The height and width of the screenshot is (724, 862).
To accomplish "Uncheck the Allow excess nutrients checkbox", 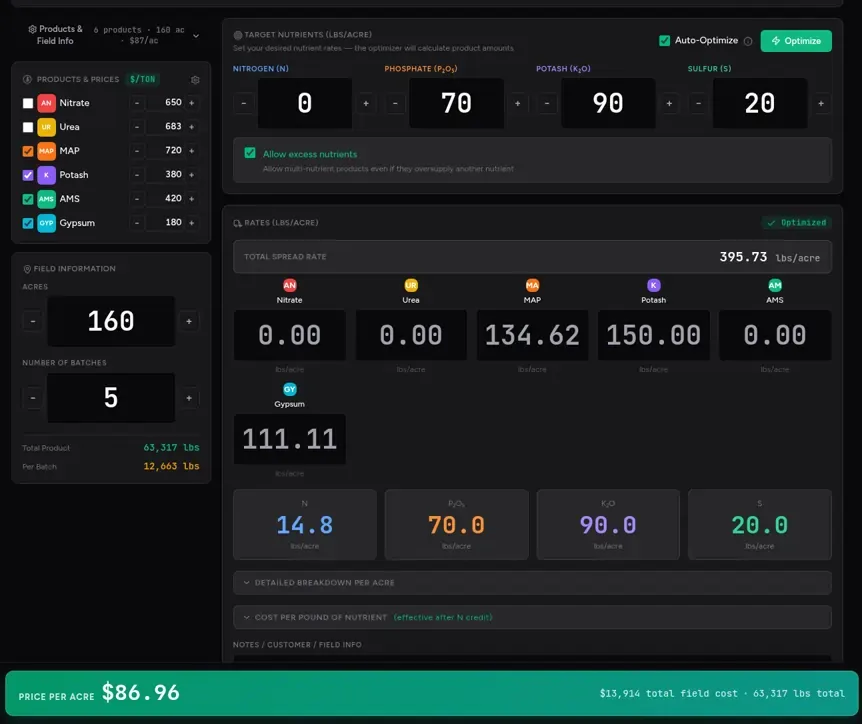I will point(250,153).
